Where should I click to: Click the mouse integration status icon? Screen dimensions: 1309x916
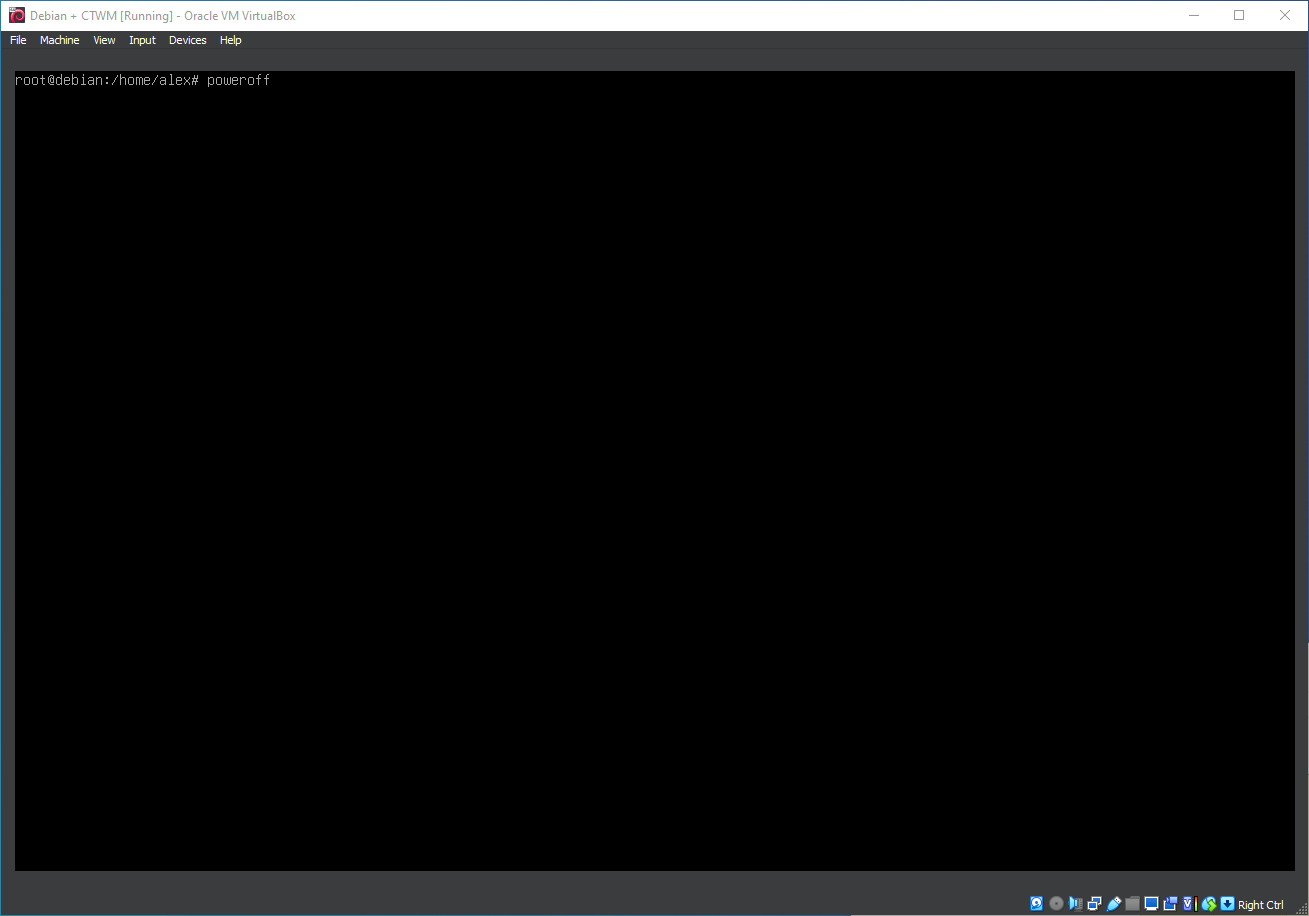pyautogui.click(x=1209, y=904)
